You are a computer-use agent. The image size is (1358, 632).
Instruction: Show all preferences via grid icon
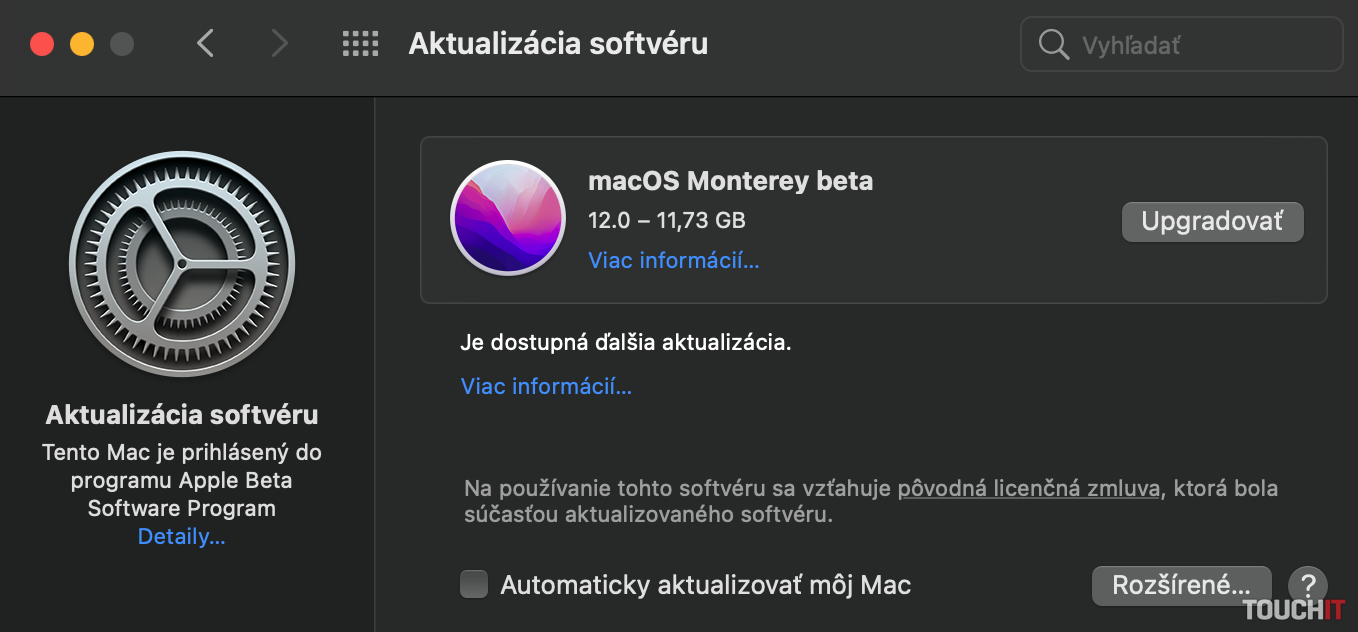(x=360, y=43)
